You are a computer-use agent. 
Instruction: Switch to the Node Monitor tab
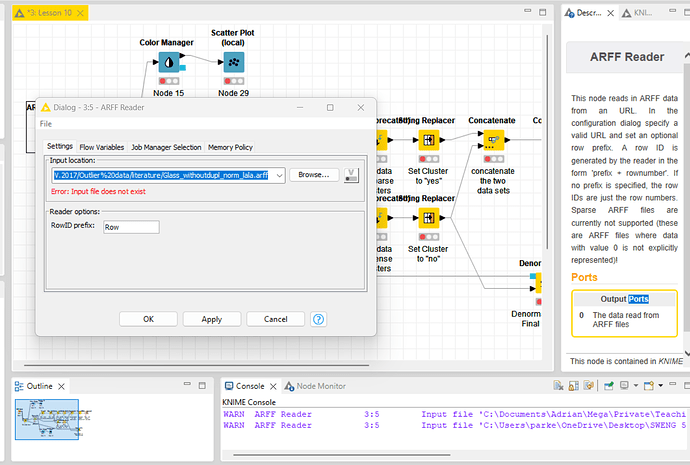coord(315,386)
